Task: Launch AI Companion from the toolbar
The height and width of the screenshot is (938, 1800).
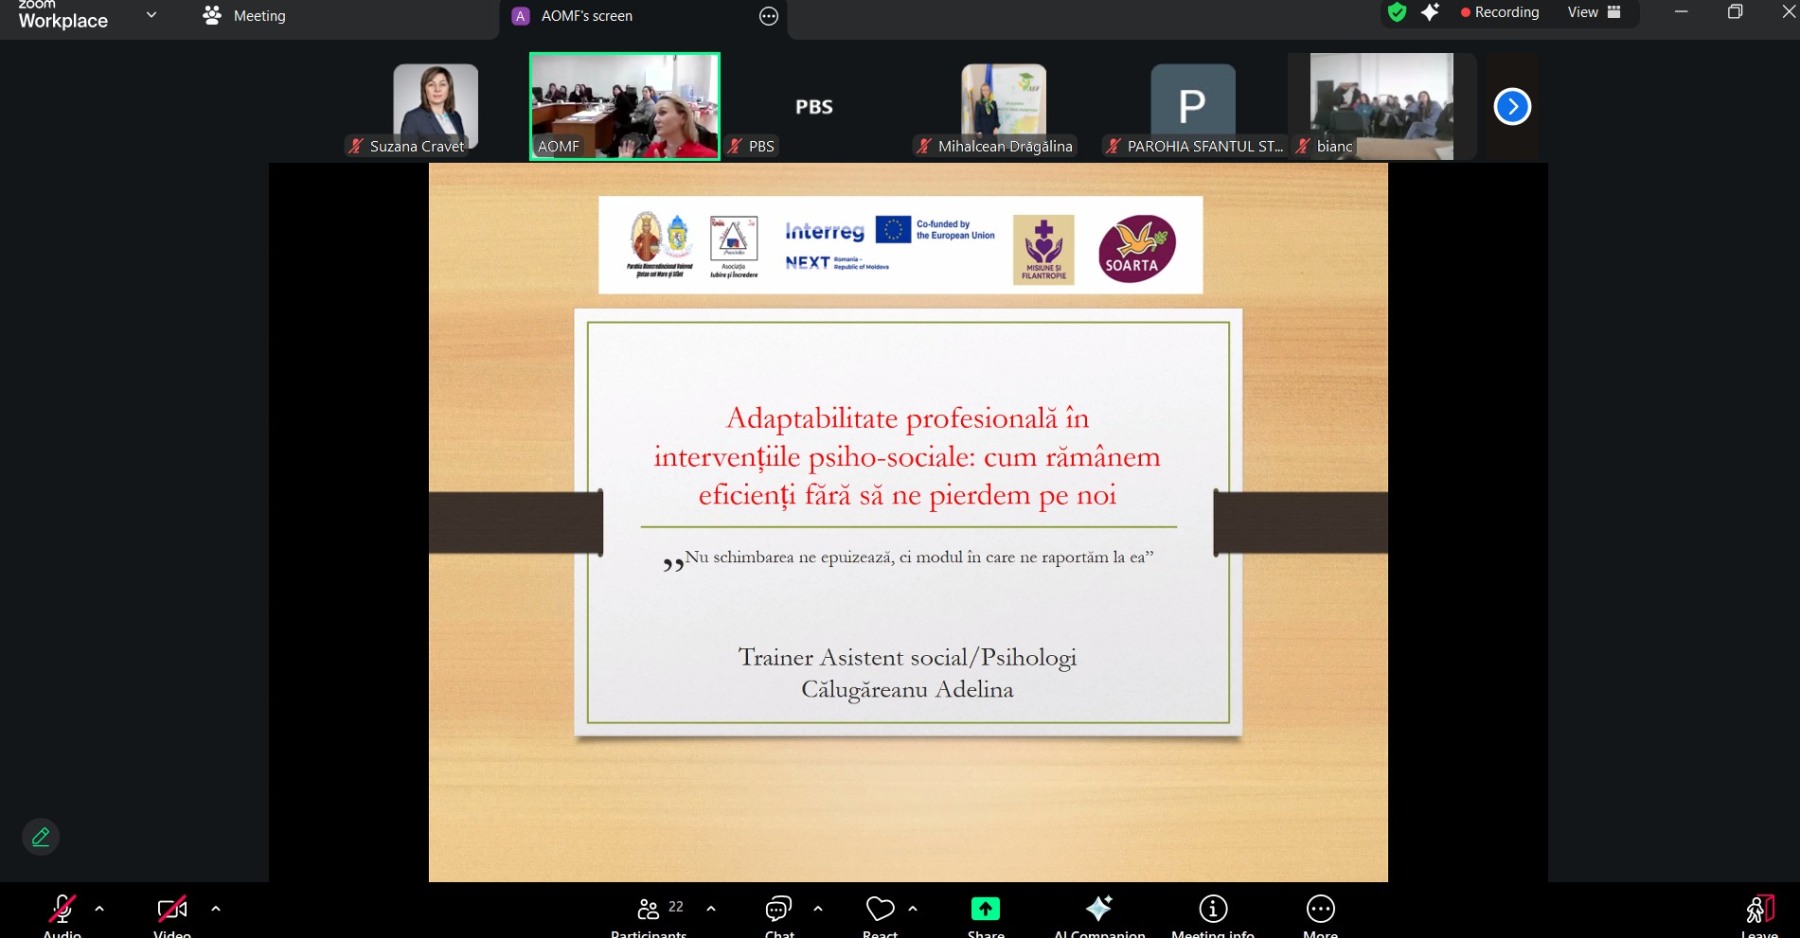Action: click(1099, 910)
